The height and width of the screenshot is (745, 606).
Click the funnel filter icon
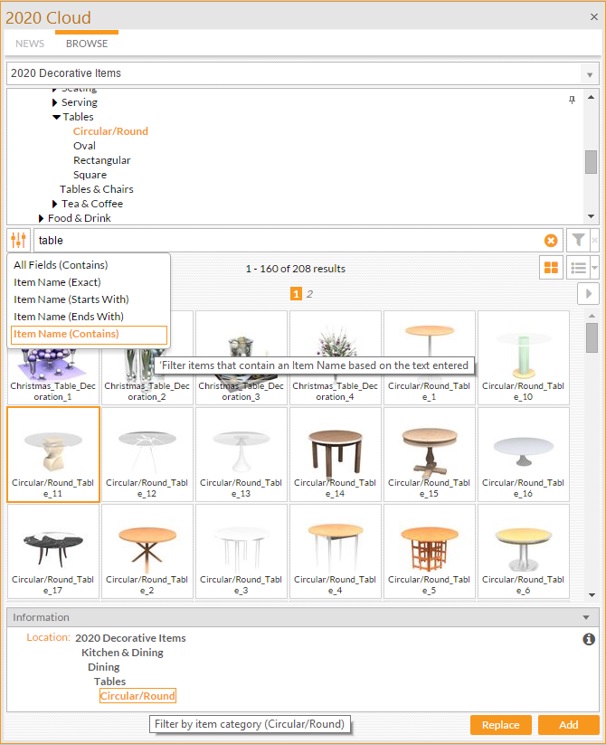tap(578, 240)
